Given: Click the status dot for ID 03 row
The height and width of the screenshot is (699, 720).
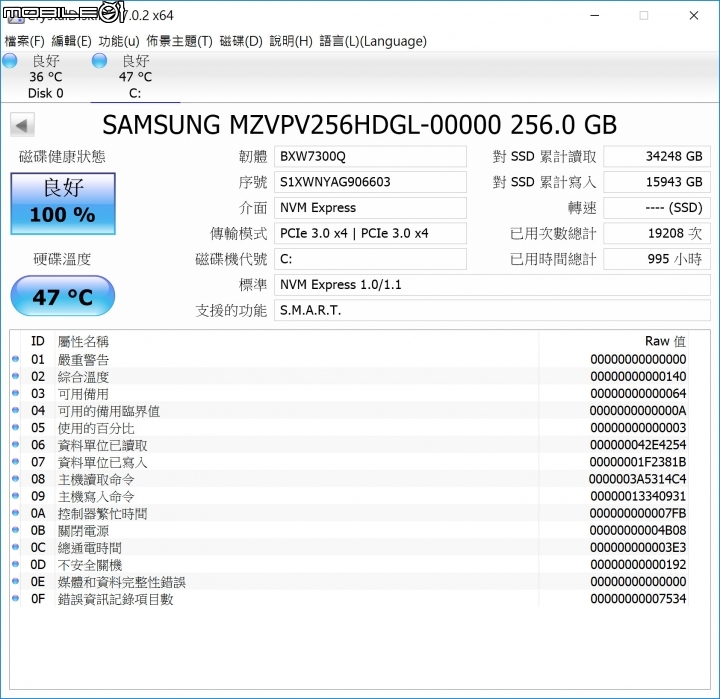Looking at the screenshot, I should [15, 393].
